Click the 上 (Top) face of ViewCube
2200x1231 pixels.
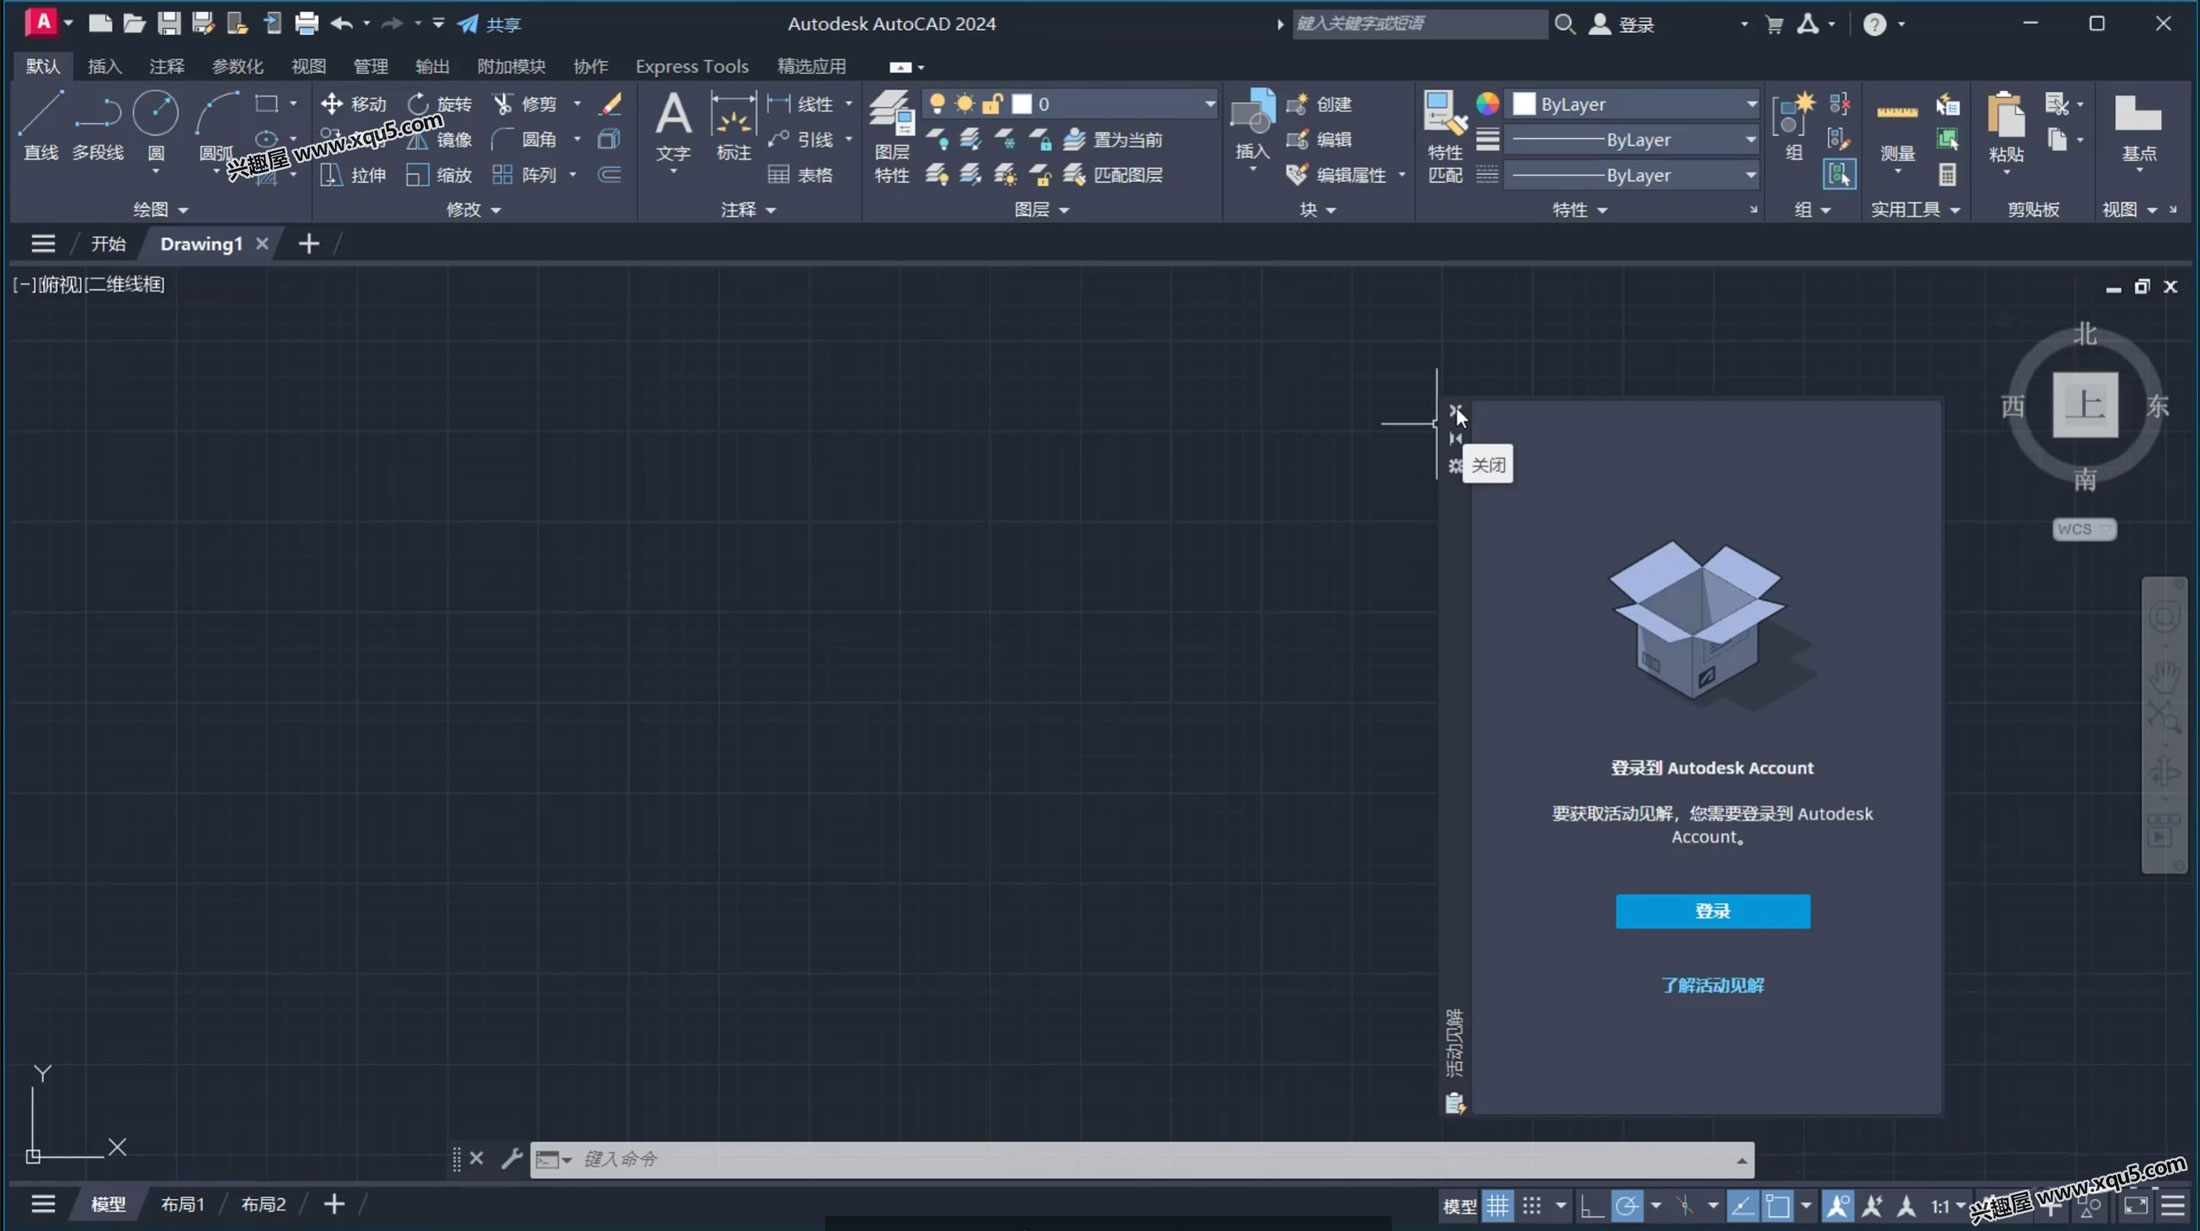point(2085,405)
